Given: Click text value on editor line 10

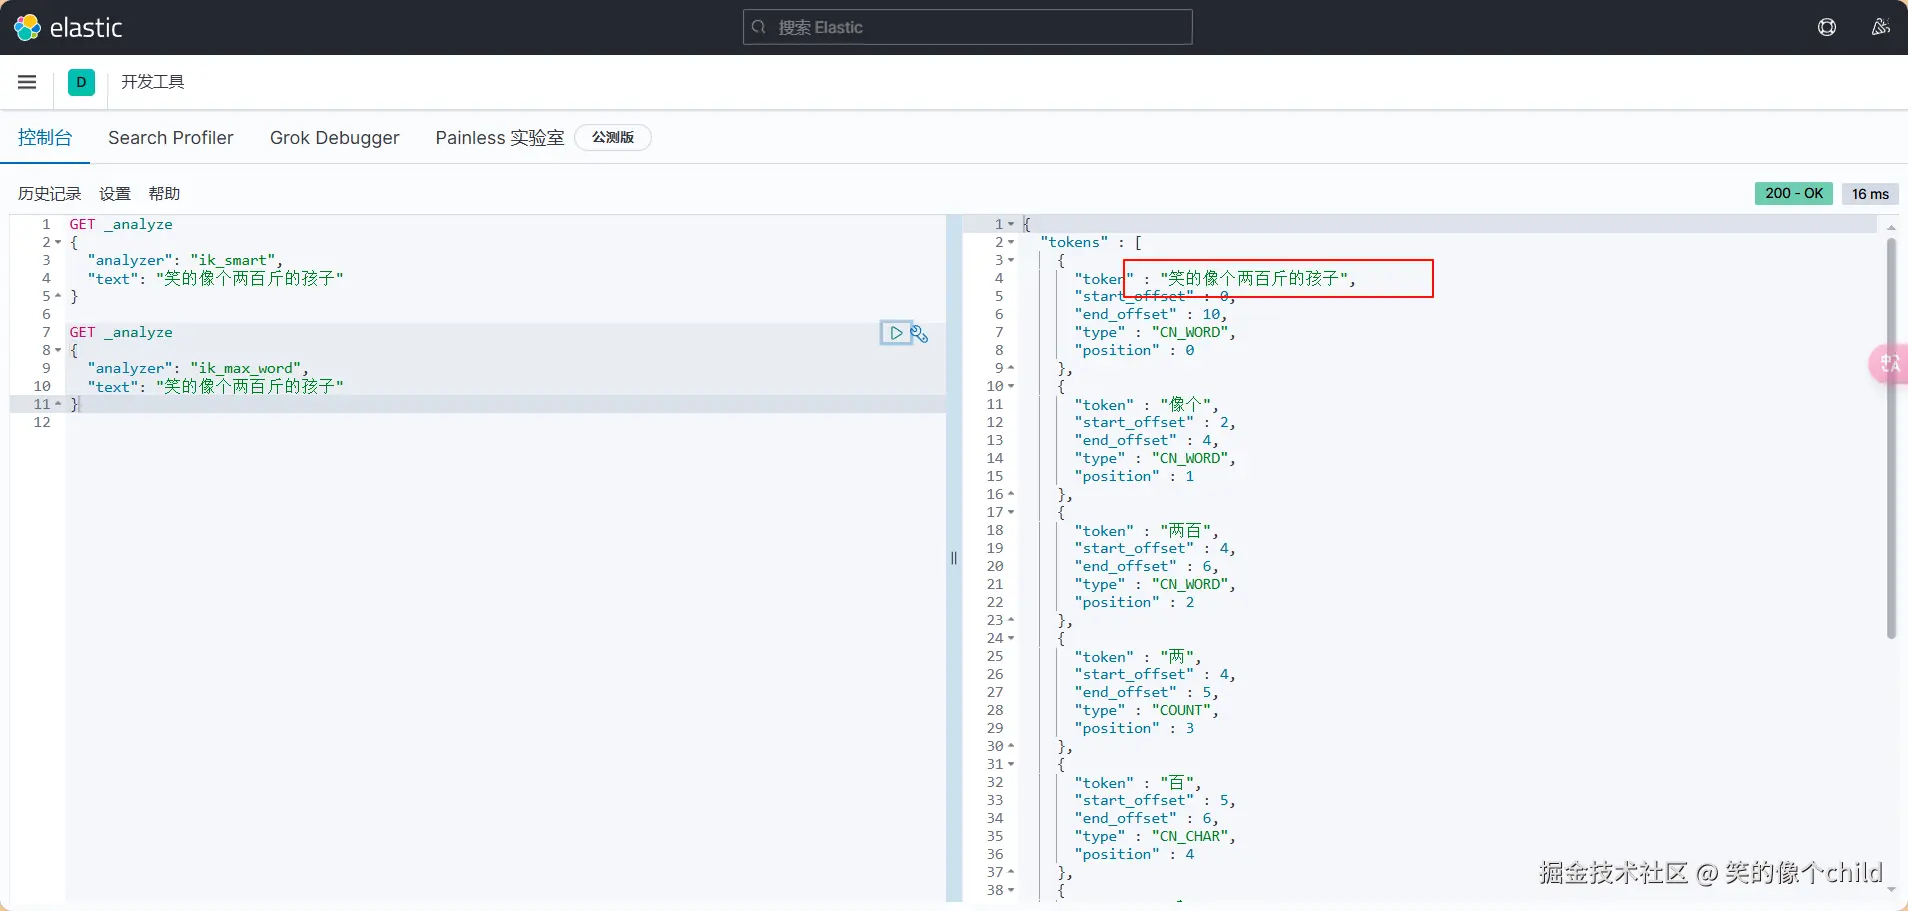Looking at the screenshot, I should click(x=249, y=387).
